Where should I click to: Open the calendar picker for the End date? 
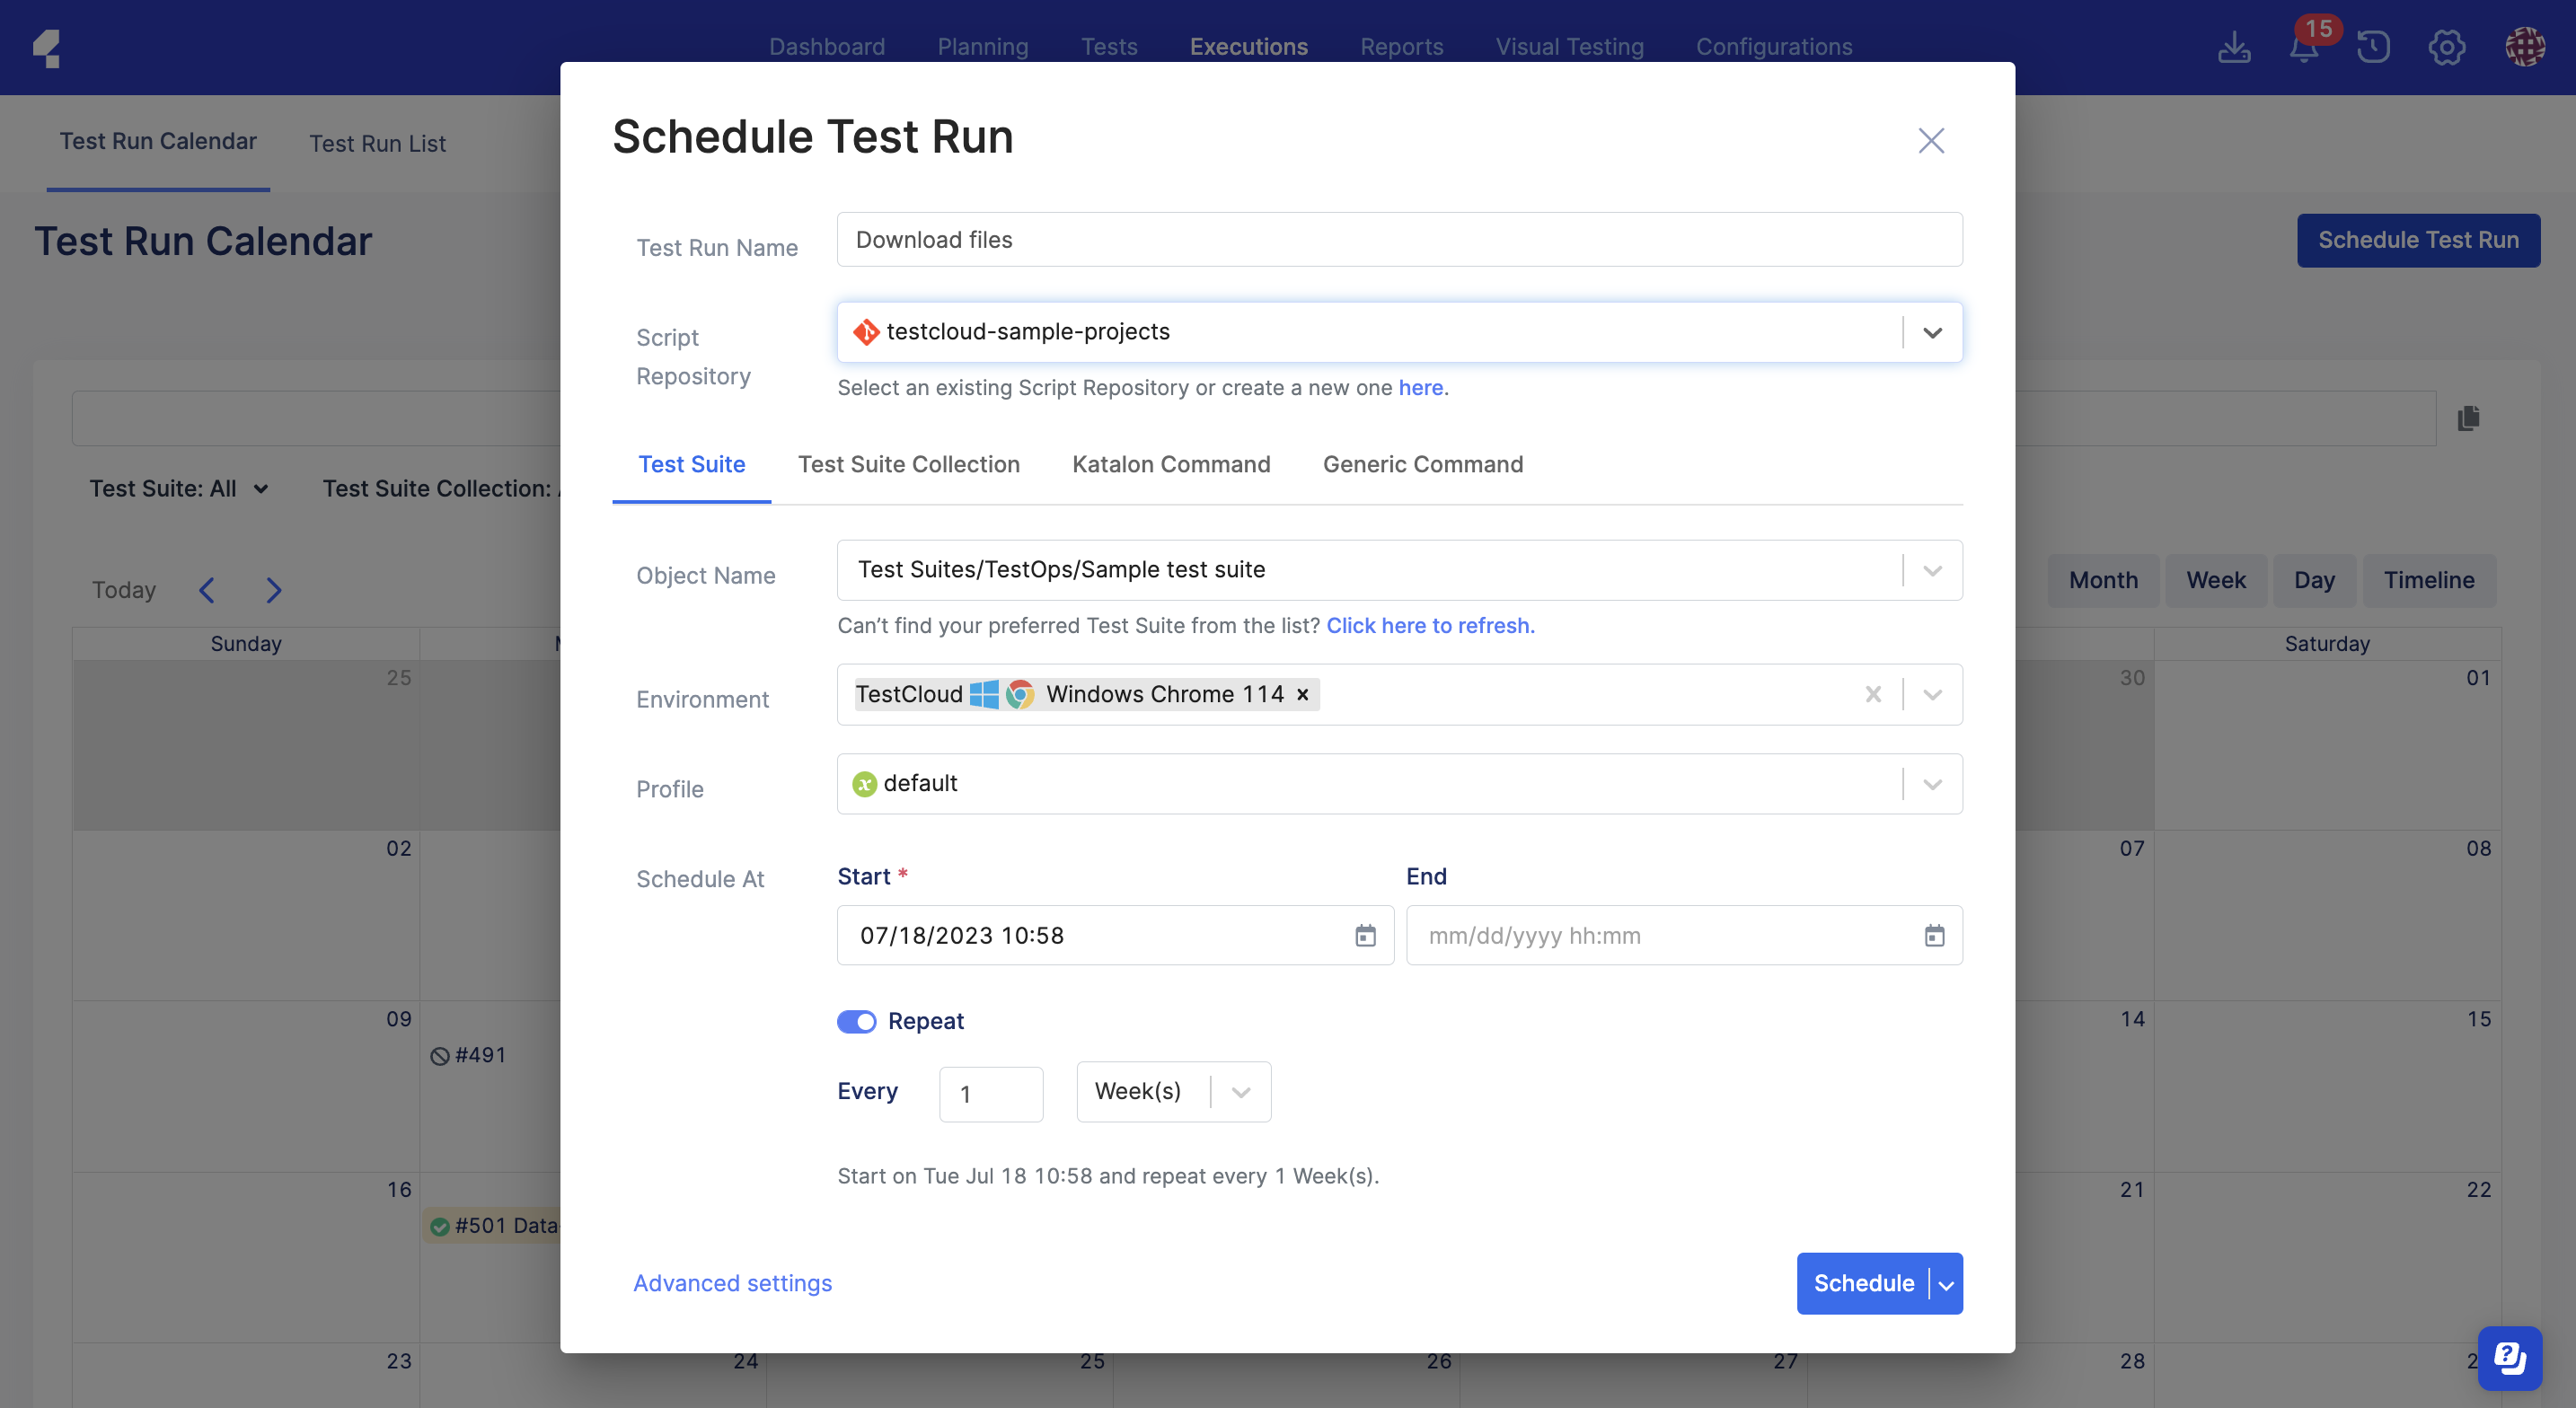[1936, 936]
